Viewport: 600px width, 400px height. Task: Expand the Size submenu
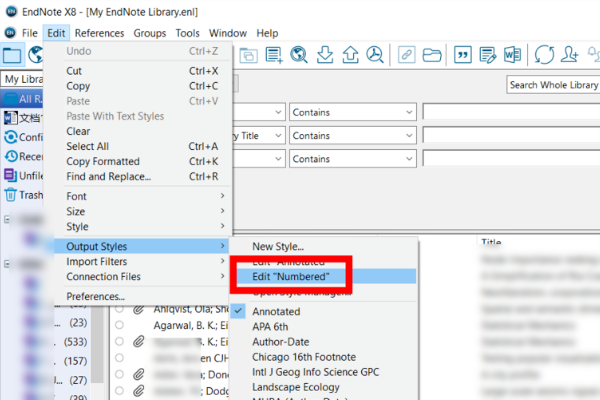(144, 211)
